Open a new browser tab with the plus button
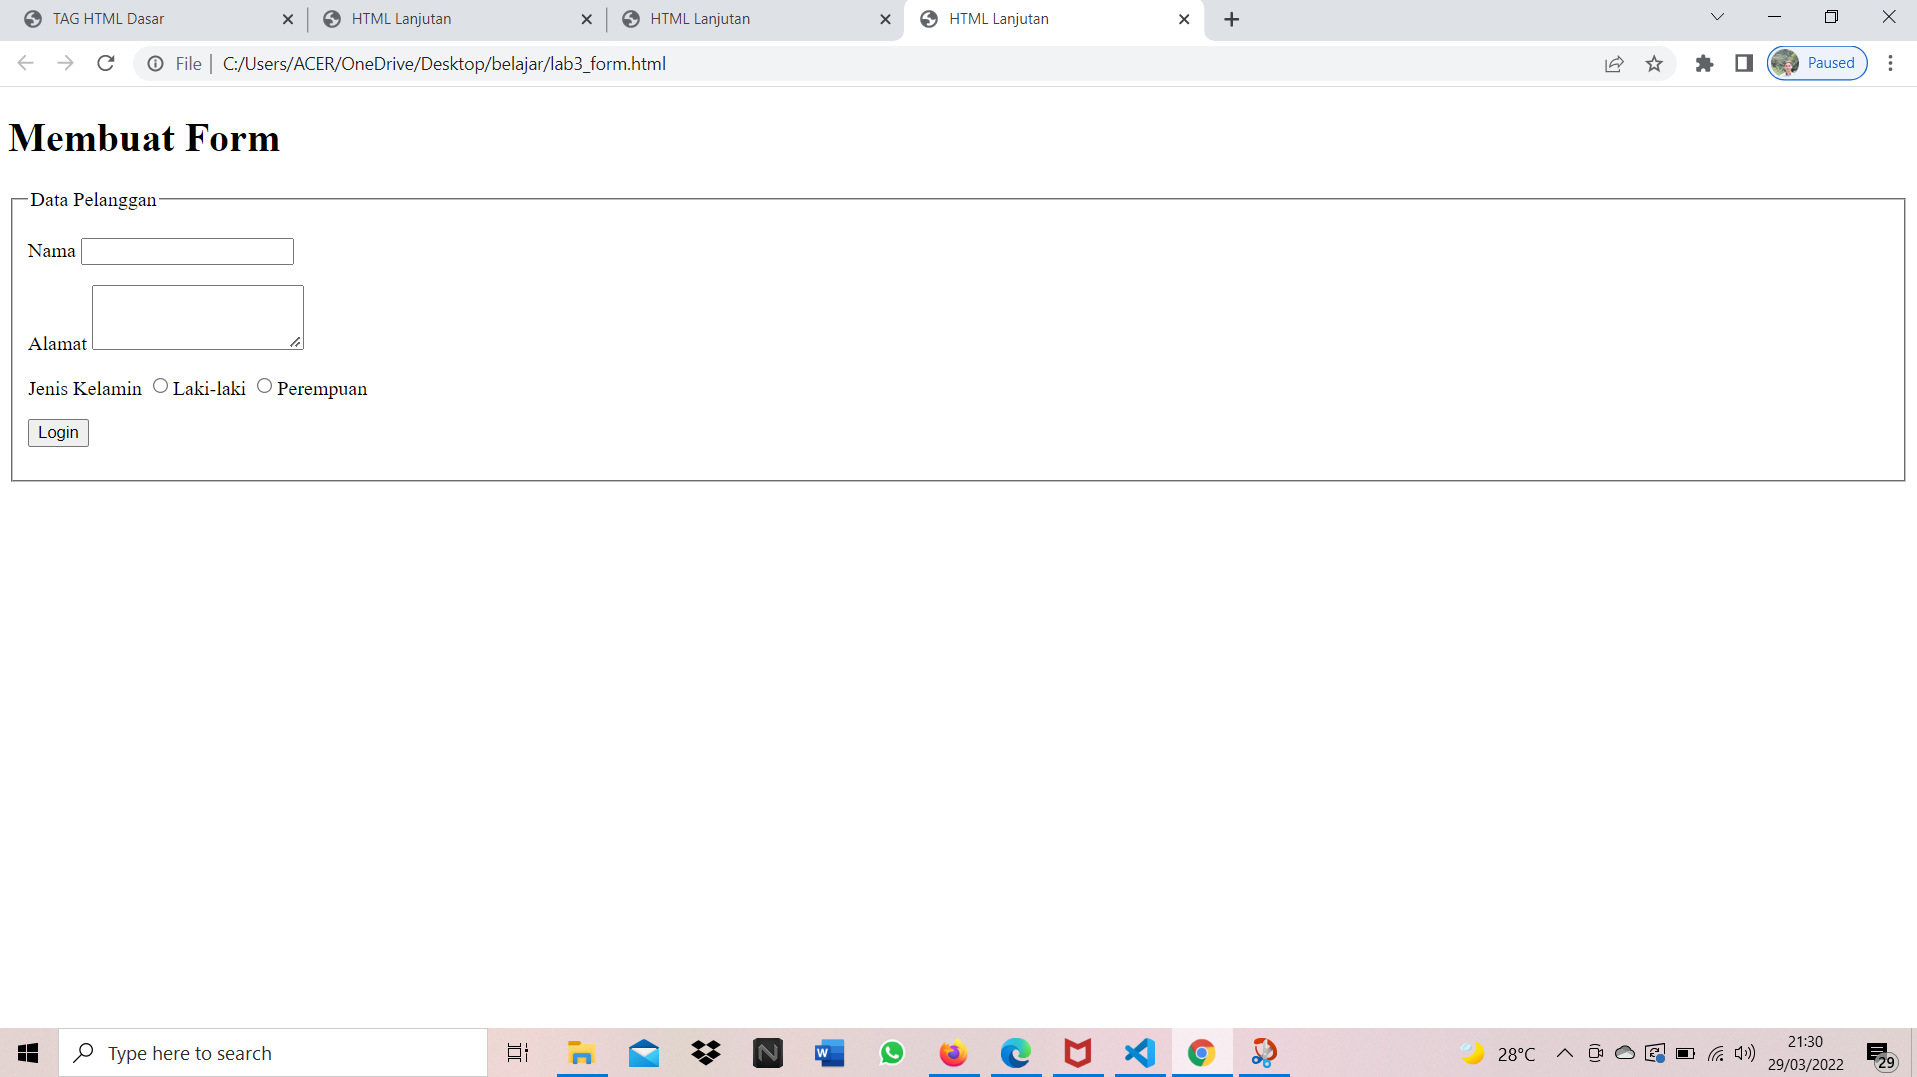This screenshot has height=1077, width=1917. (x=1231, y=19)
